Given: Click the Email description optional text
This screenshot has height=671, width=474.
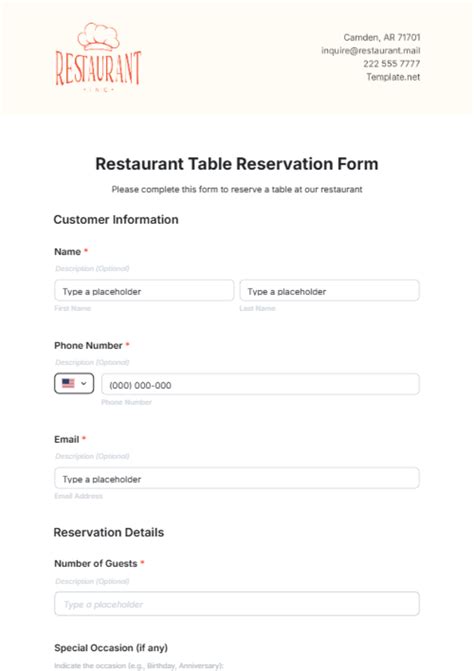Looking at the screenshot, I should pyautogui.click(x=92, y=456).
